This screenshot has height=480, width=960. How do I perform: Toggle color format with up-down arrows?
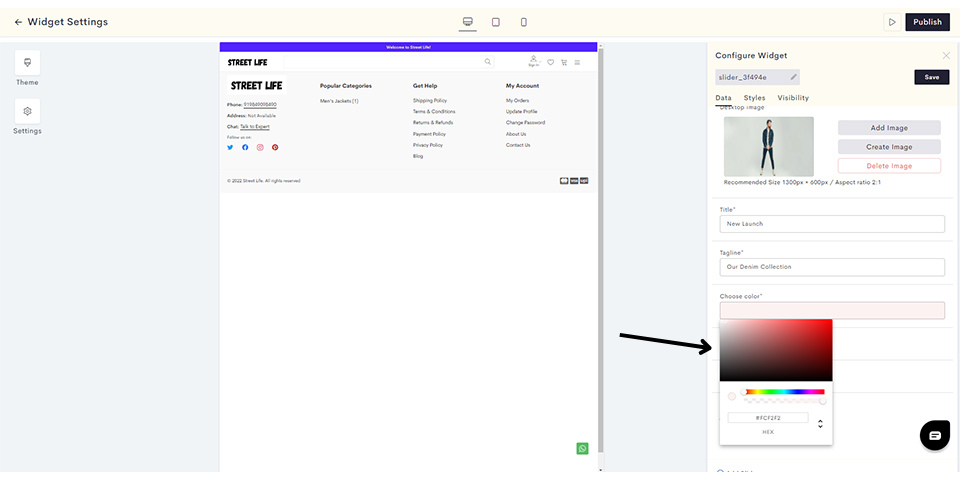820,424
